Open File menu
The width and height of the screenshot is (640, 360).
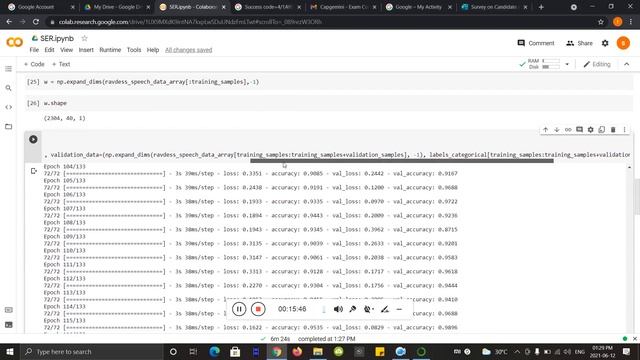(x=34, y=50)
